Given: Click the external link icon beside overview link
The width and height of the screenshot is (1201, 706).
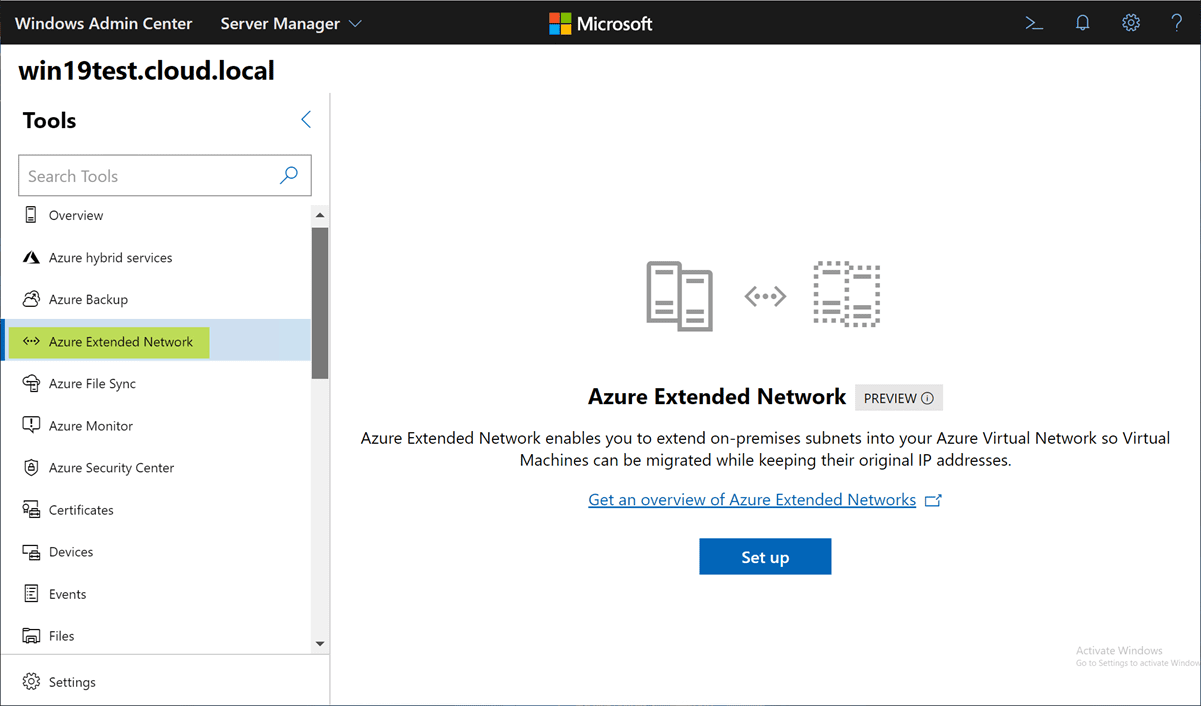Looking at the screenshot, I should [x=933, y=500].
